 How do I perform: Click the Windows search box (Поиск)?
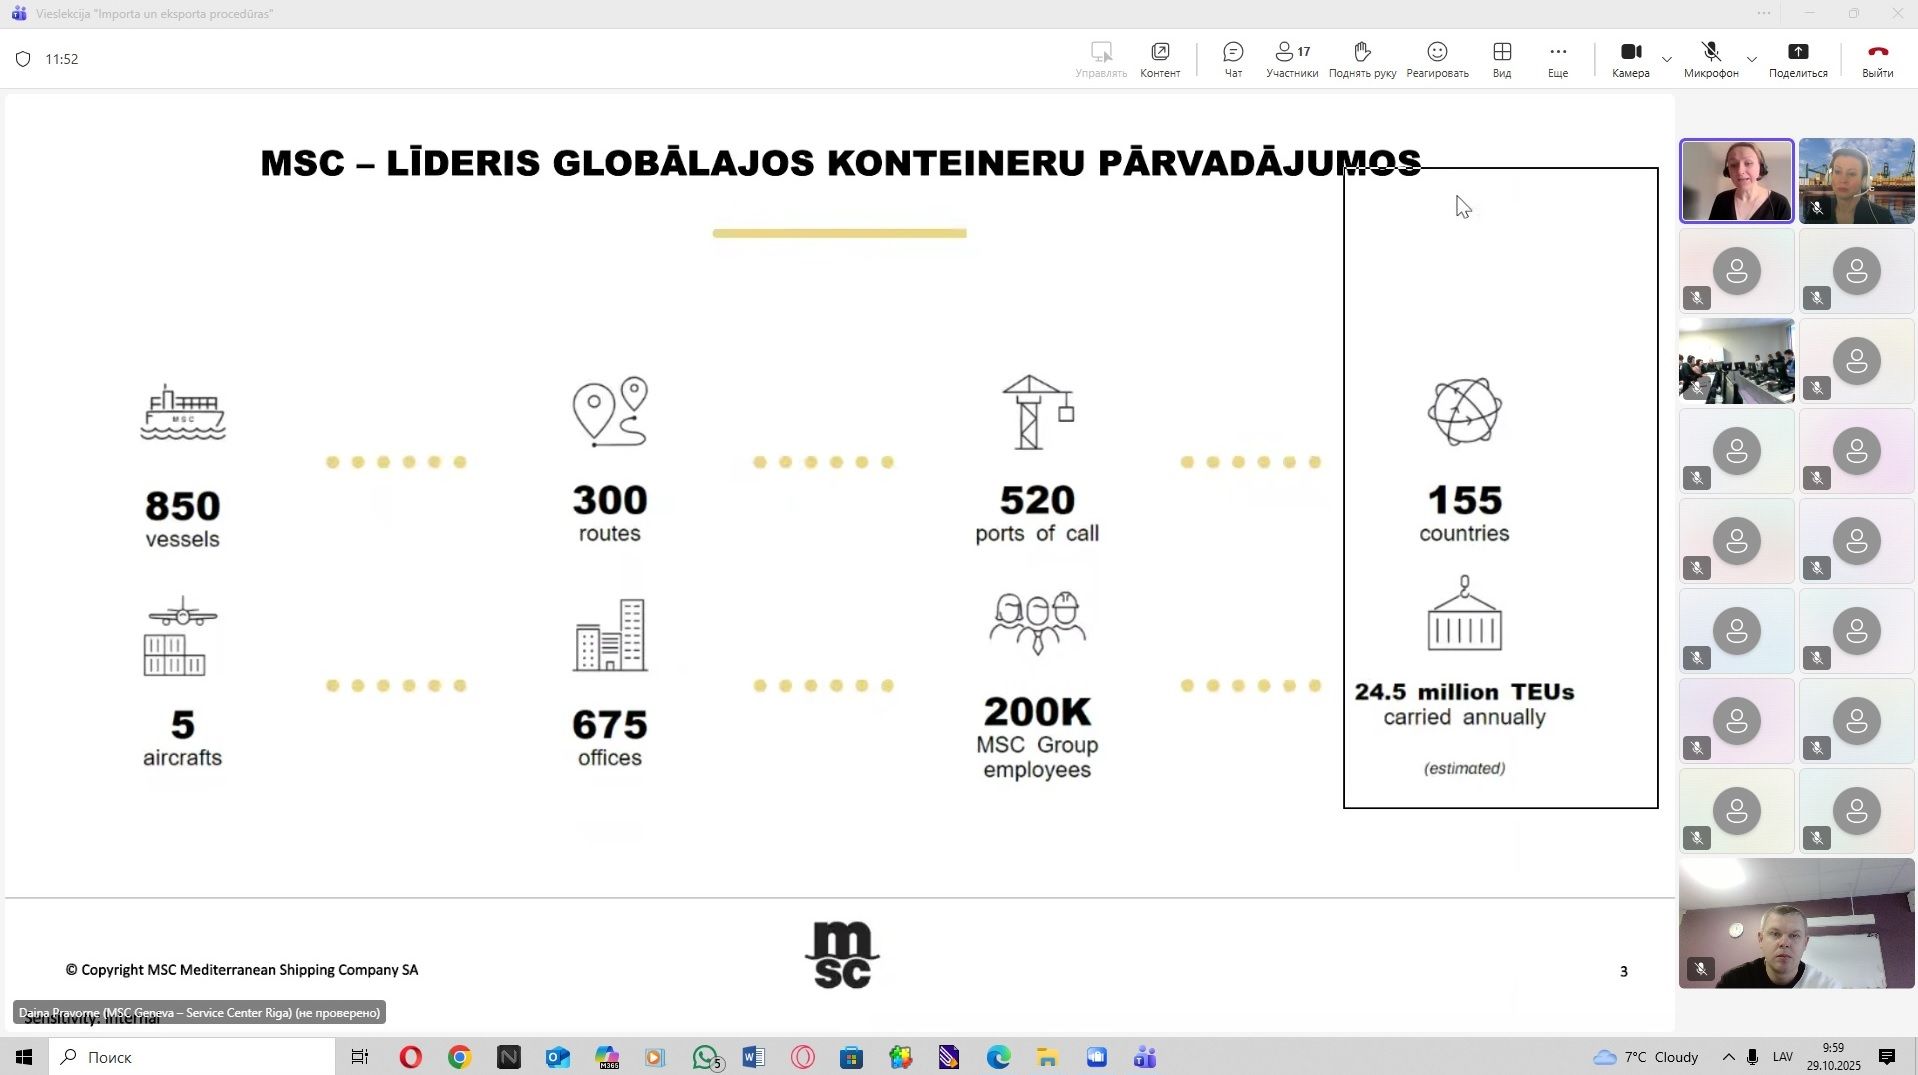[x=192, y=1057]
